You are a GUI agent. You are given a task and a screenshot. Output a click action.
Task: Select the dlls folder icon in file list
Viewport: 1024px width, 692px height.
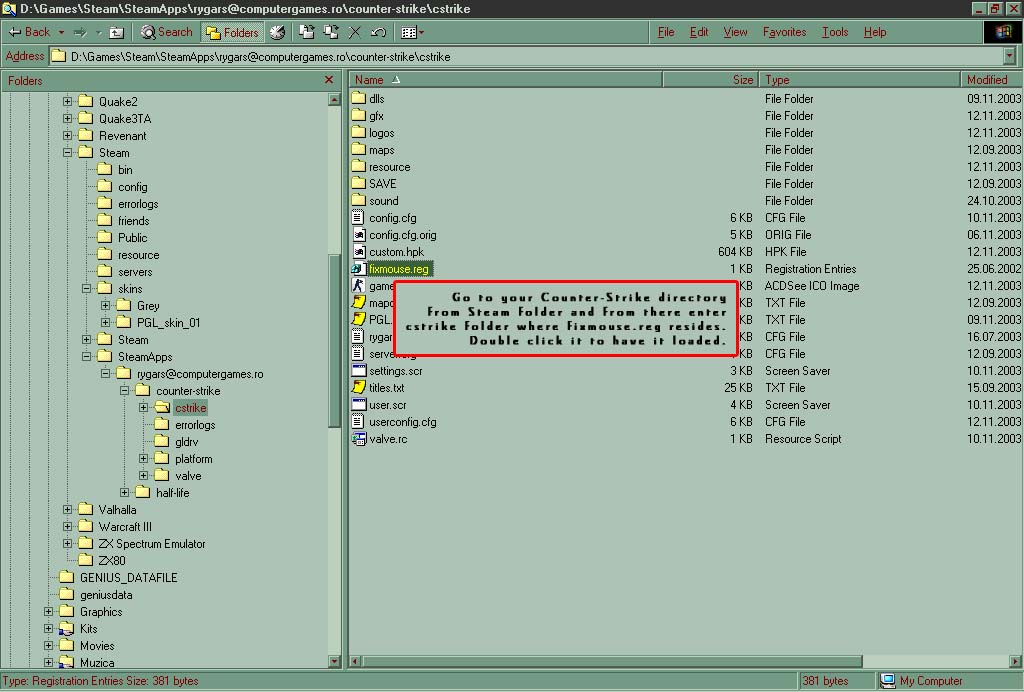[358, 98]
